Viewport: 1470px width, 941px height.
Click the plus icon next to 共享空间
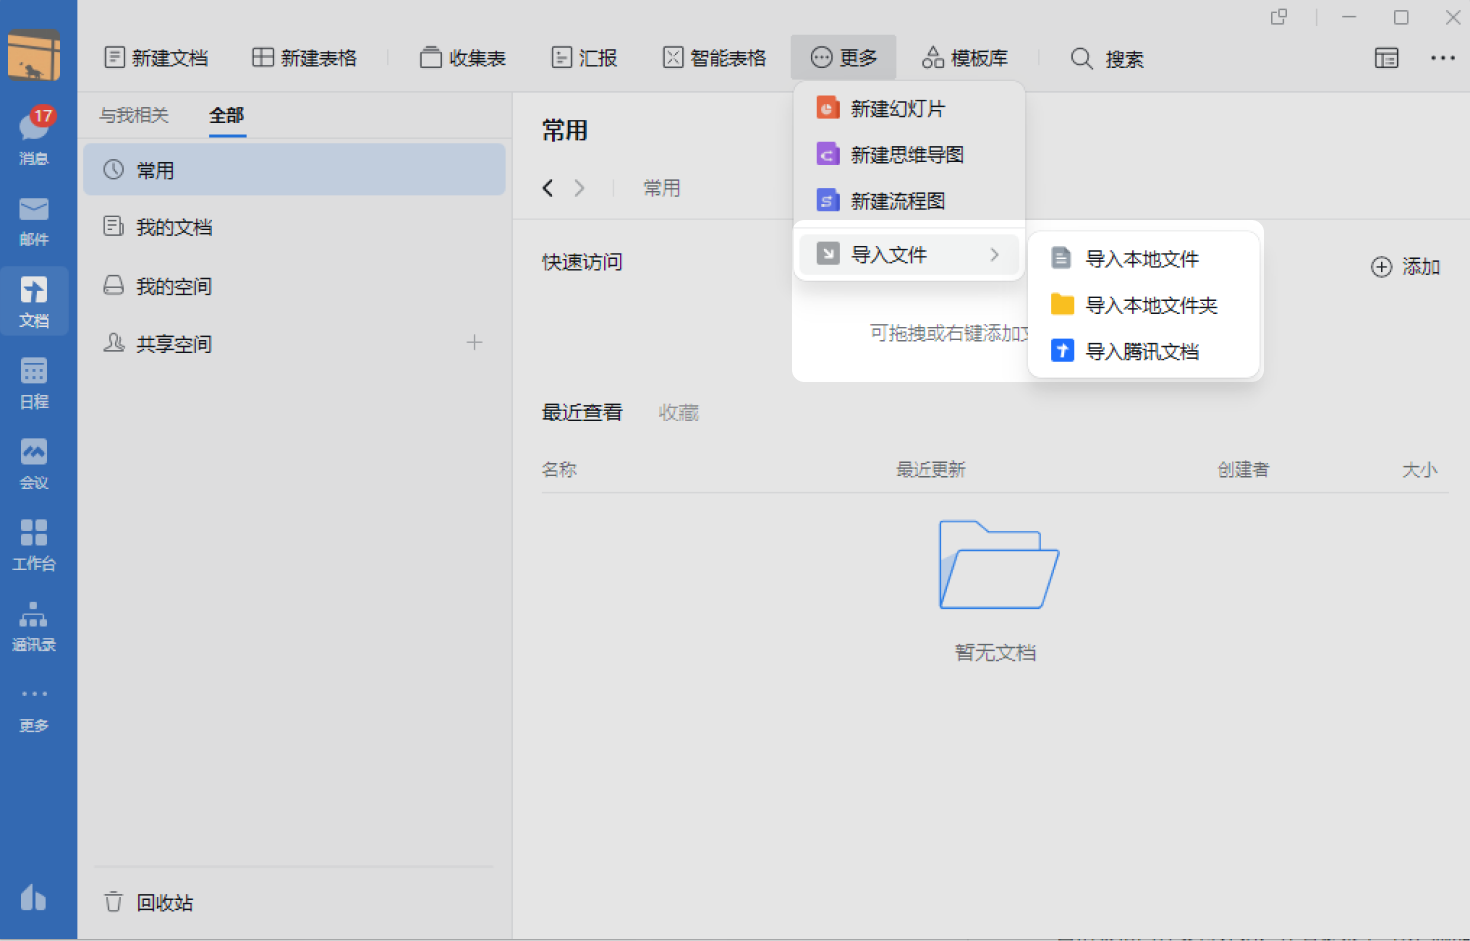pos(474,343)
